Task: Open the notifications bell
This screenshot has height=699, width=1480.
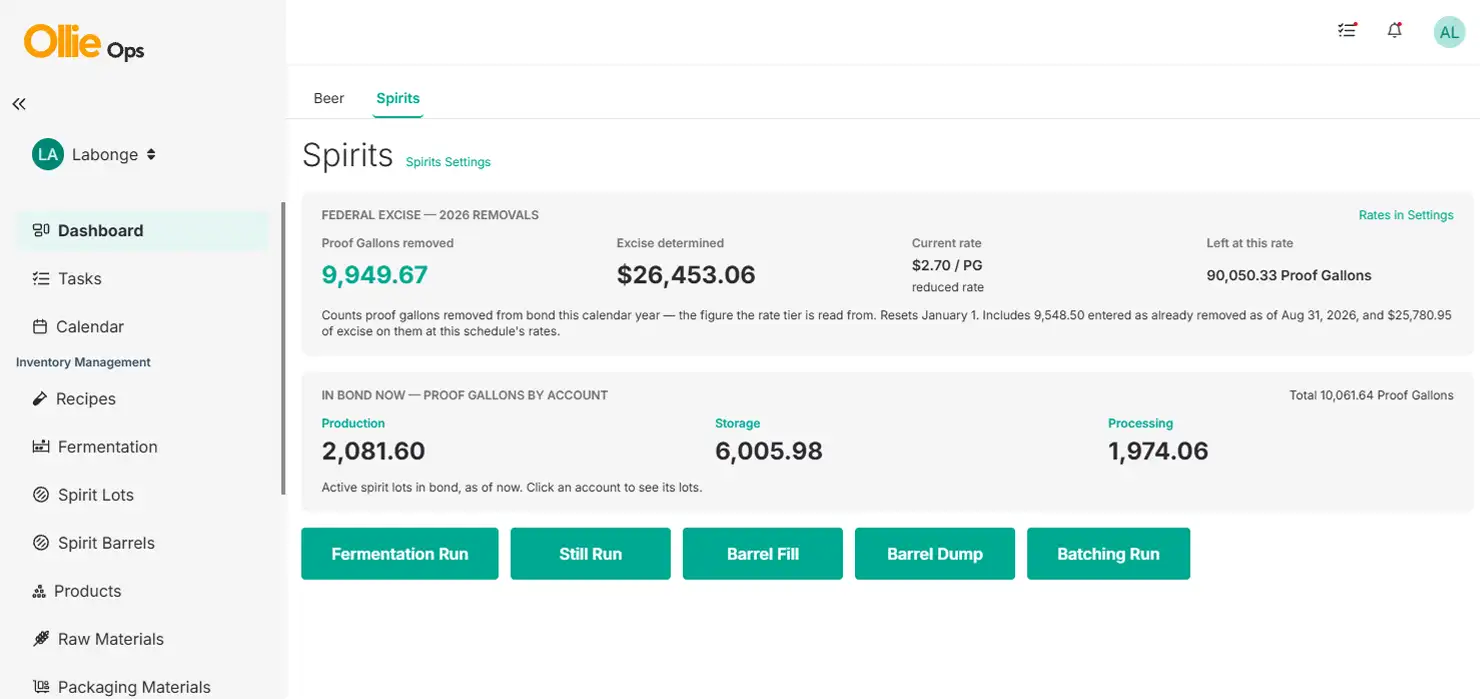Action: [x=1395, y=31]
